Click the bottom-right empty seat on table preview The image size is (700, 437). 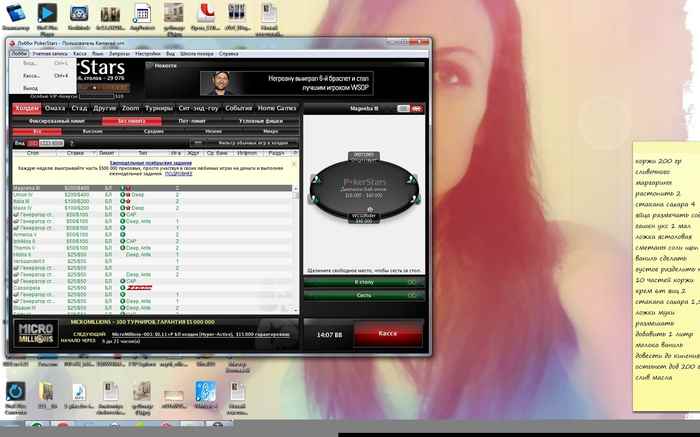pos(416,198)
